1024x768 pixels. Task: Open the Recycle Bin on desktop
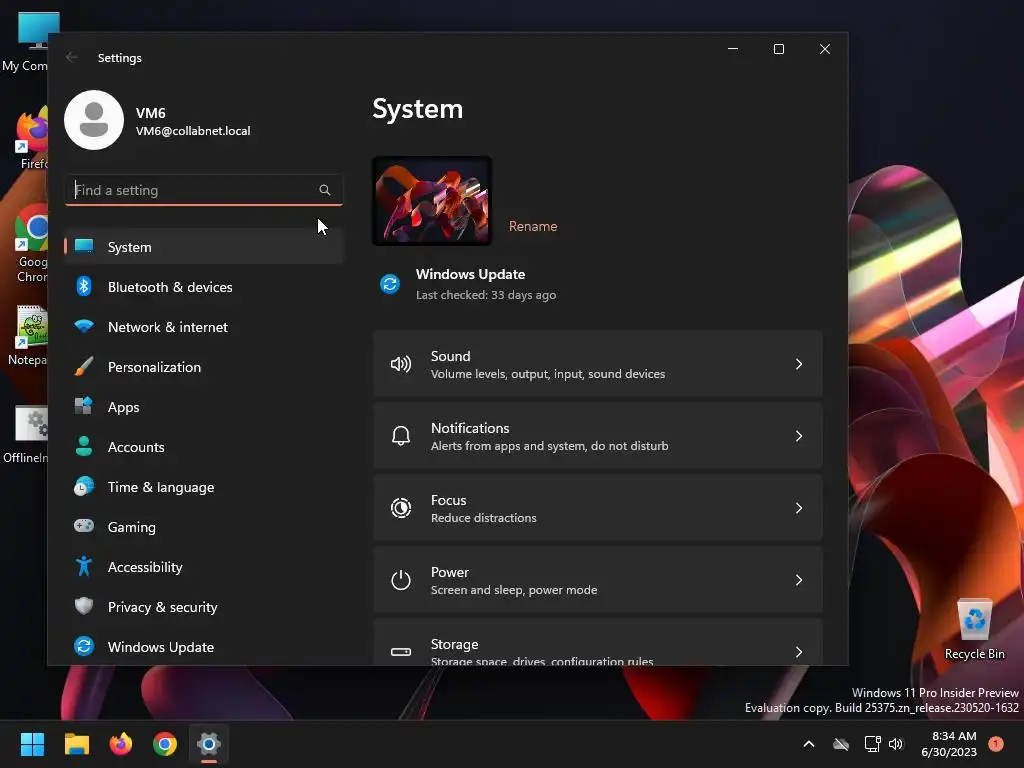pyautogui.click(x=974, y=629)
